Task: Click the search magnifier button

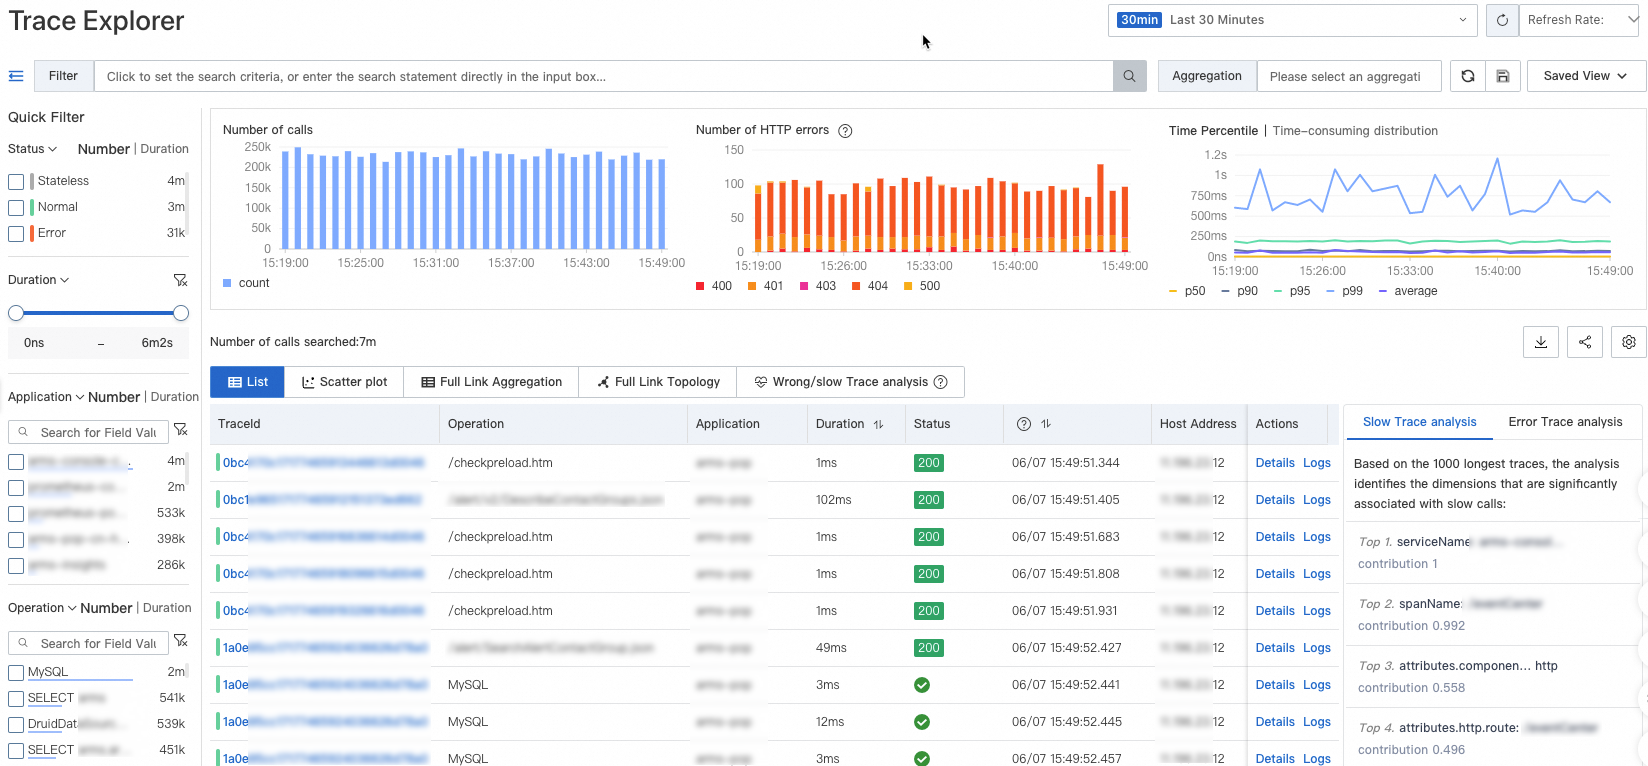Action: [x=1129, y=76]
